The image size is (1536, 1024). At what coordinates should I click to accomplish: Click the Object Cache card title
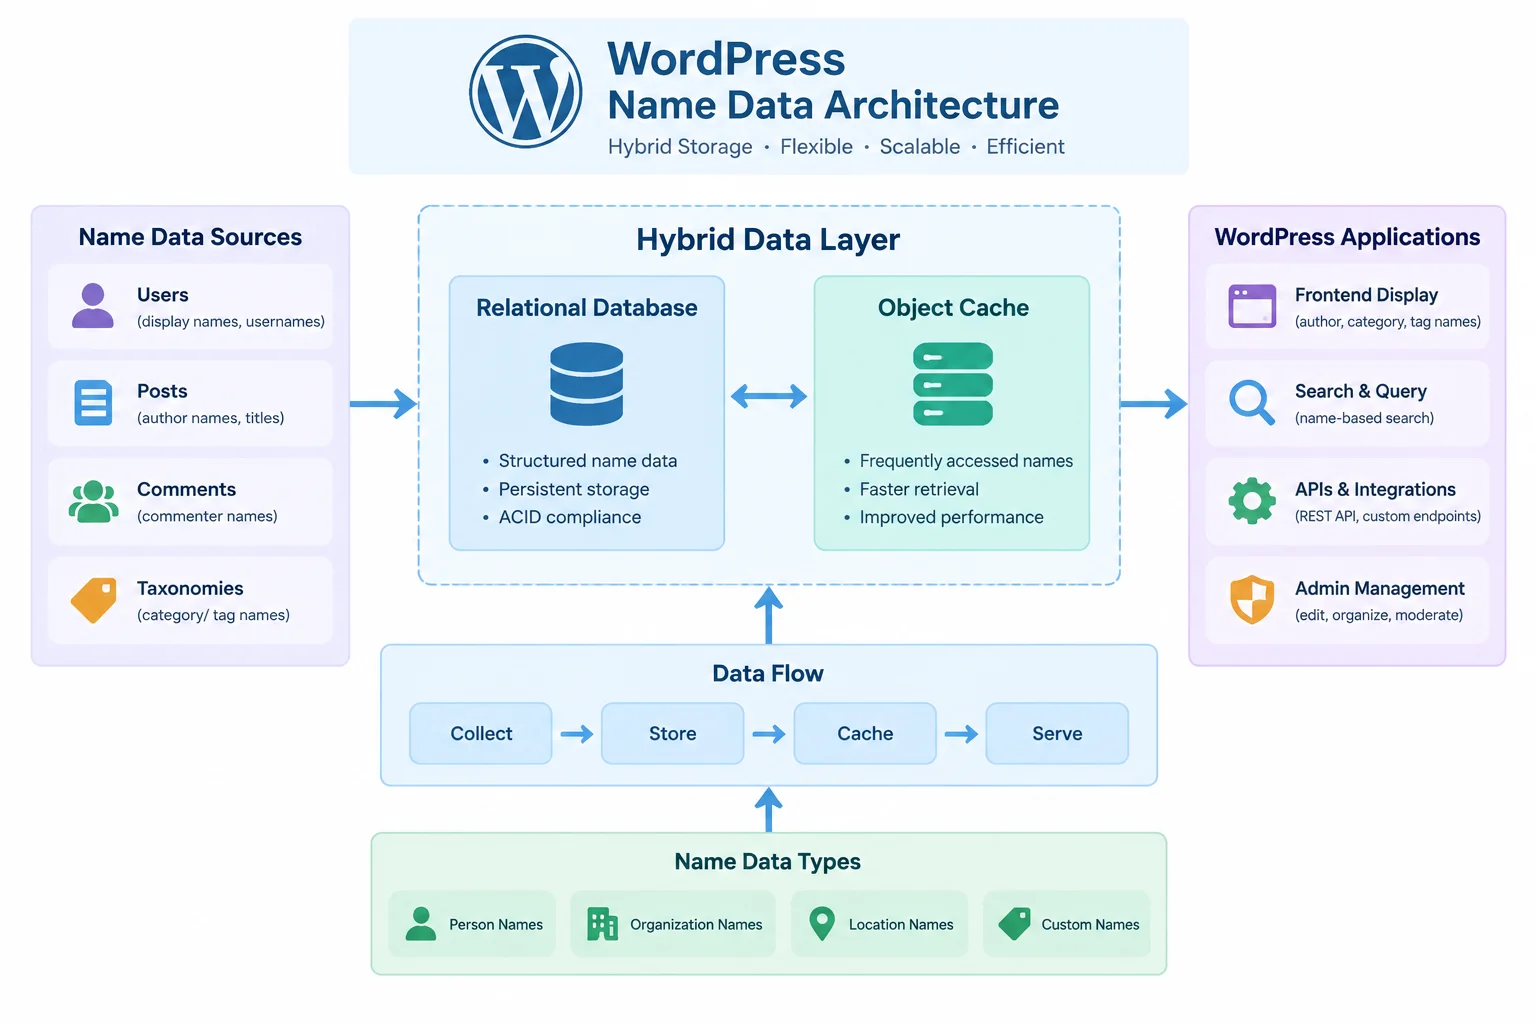pyautogui.click(x=953, y=308)
